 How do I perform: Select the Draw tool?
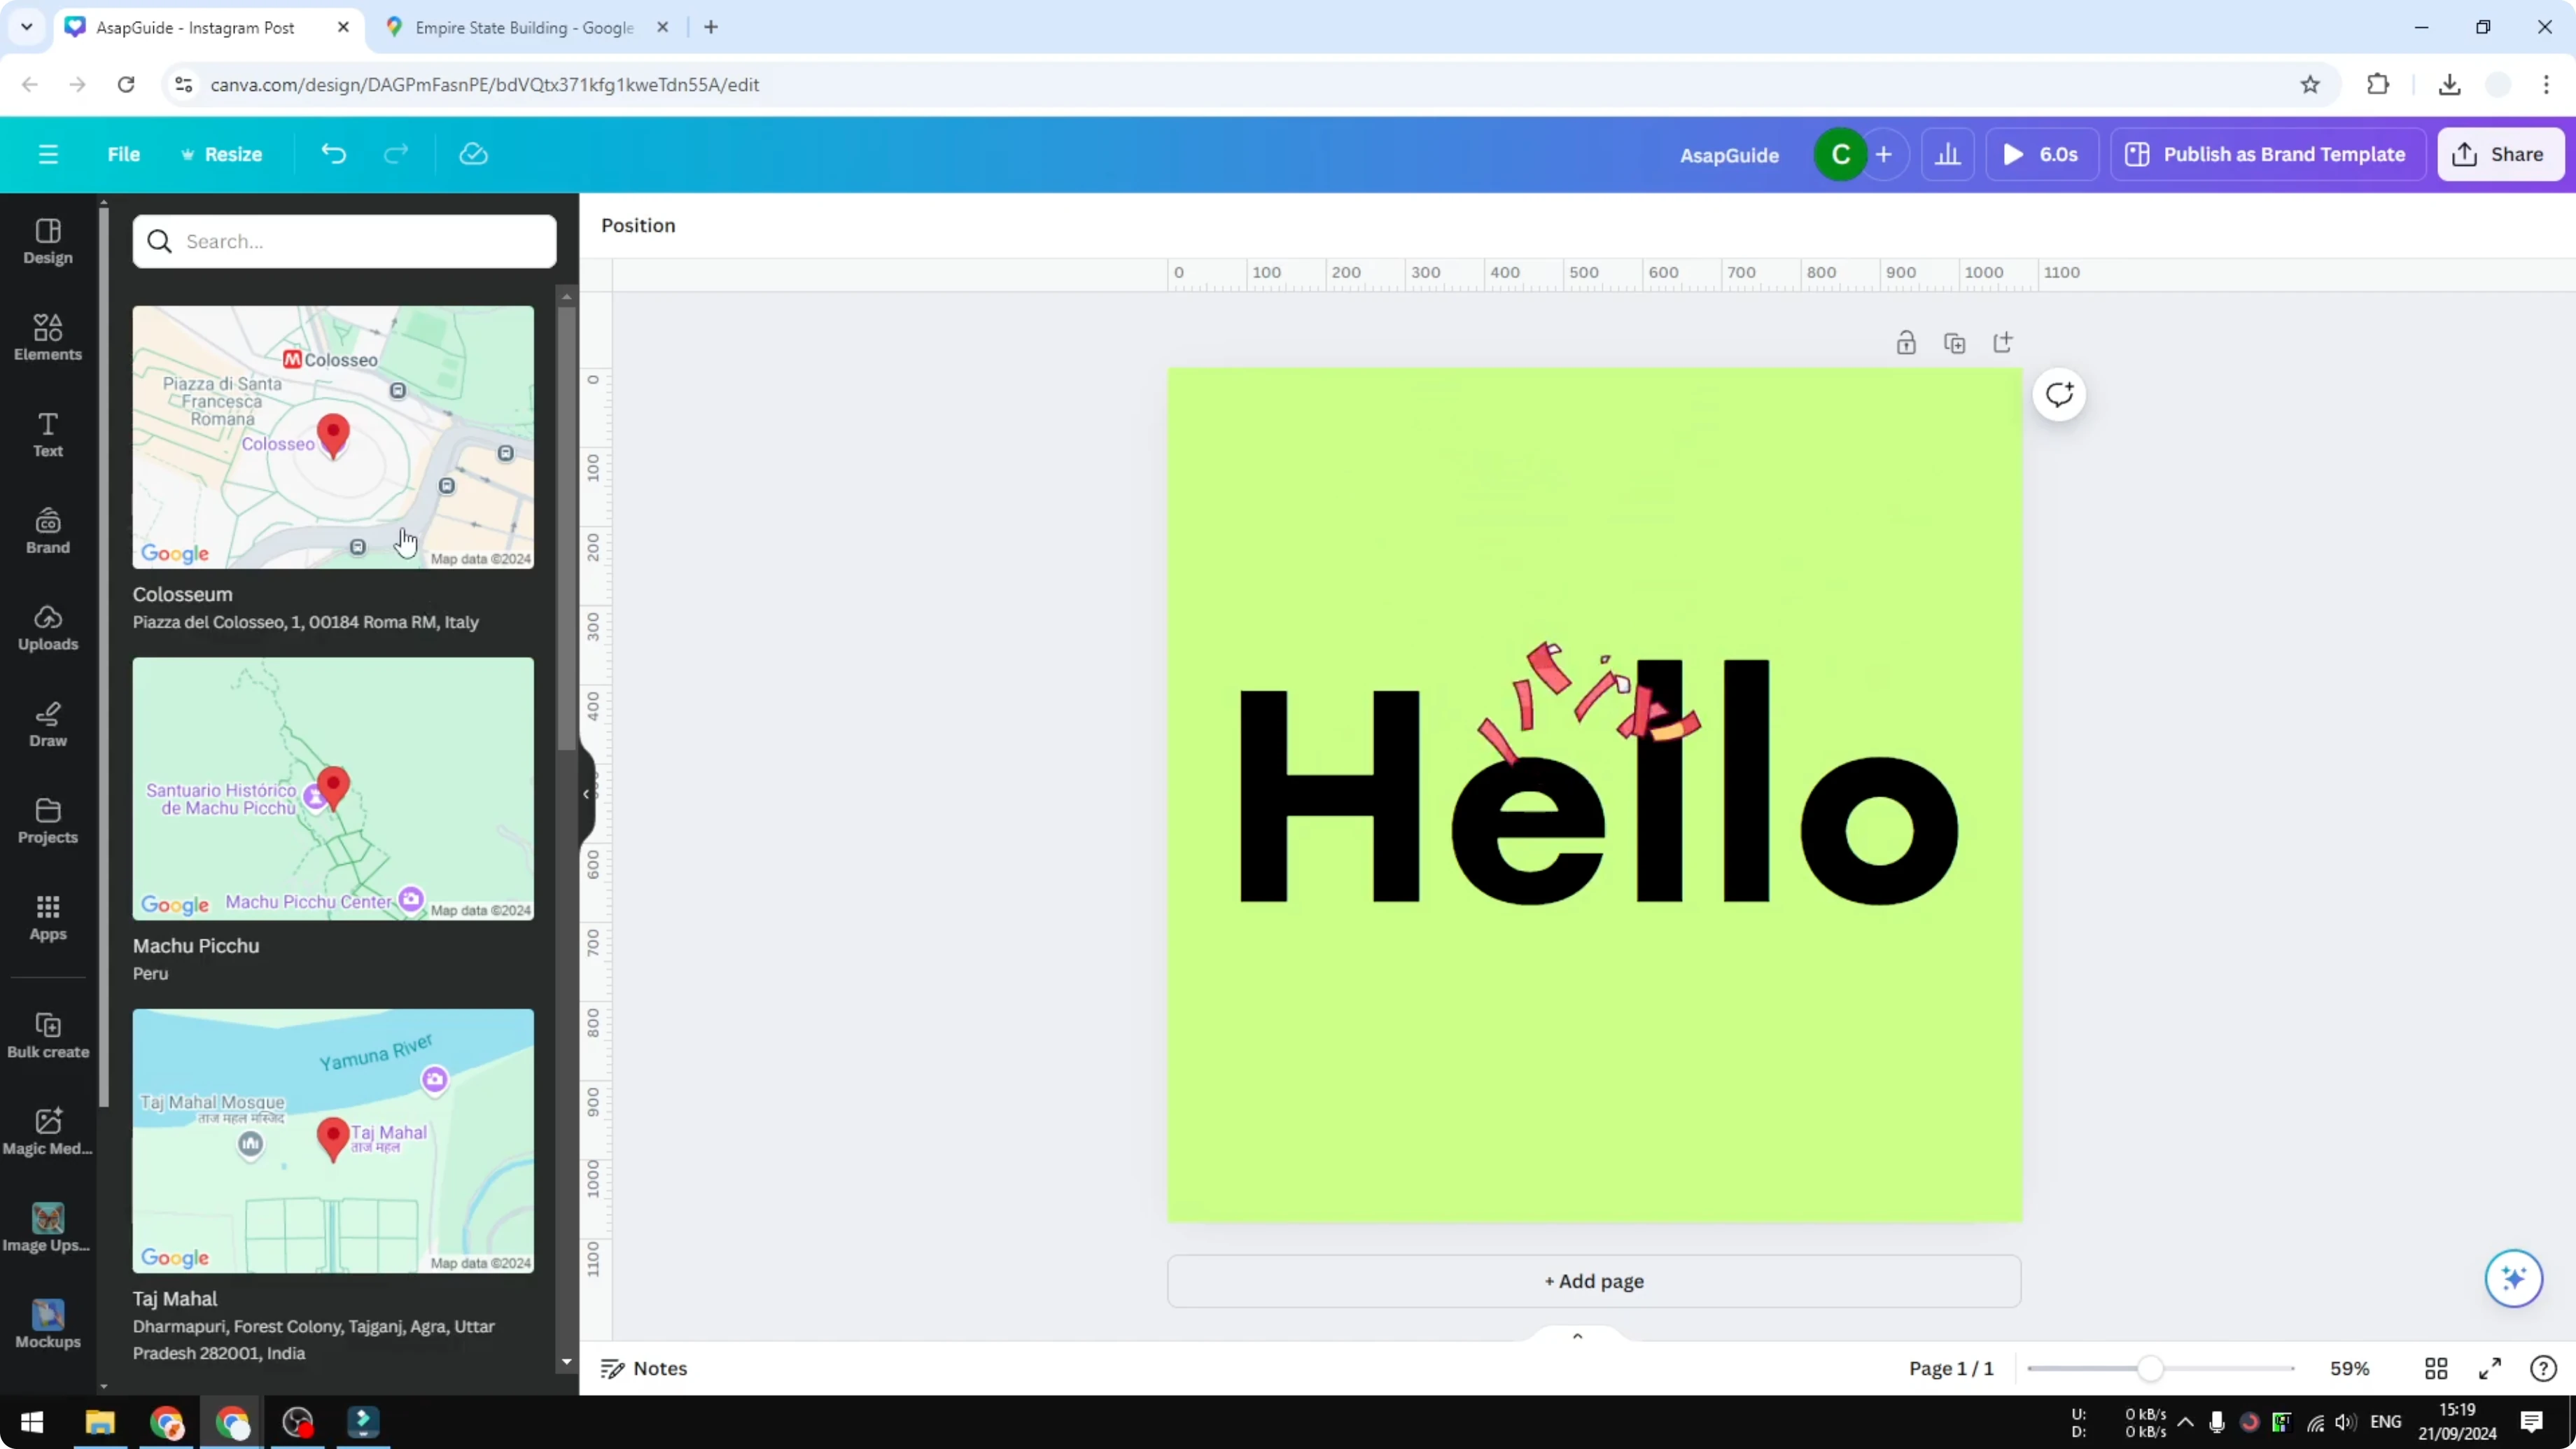[48, 725]
